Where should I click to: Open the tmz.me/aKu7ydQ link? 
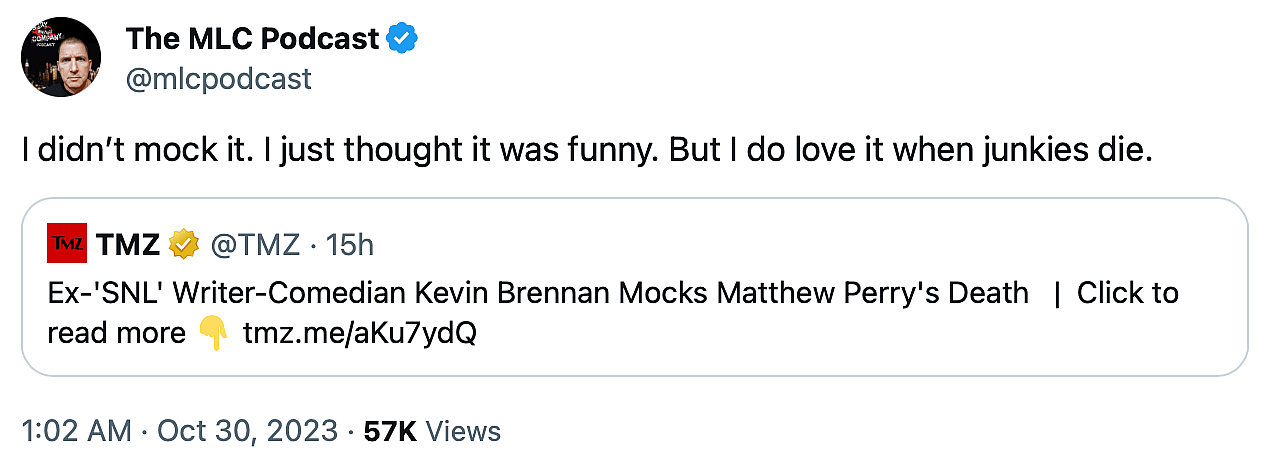tap(359, 333)
